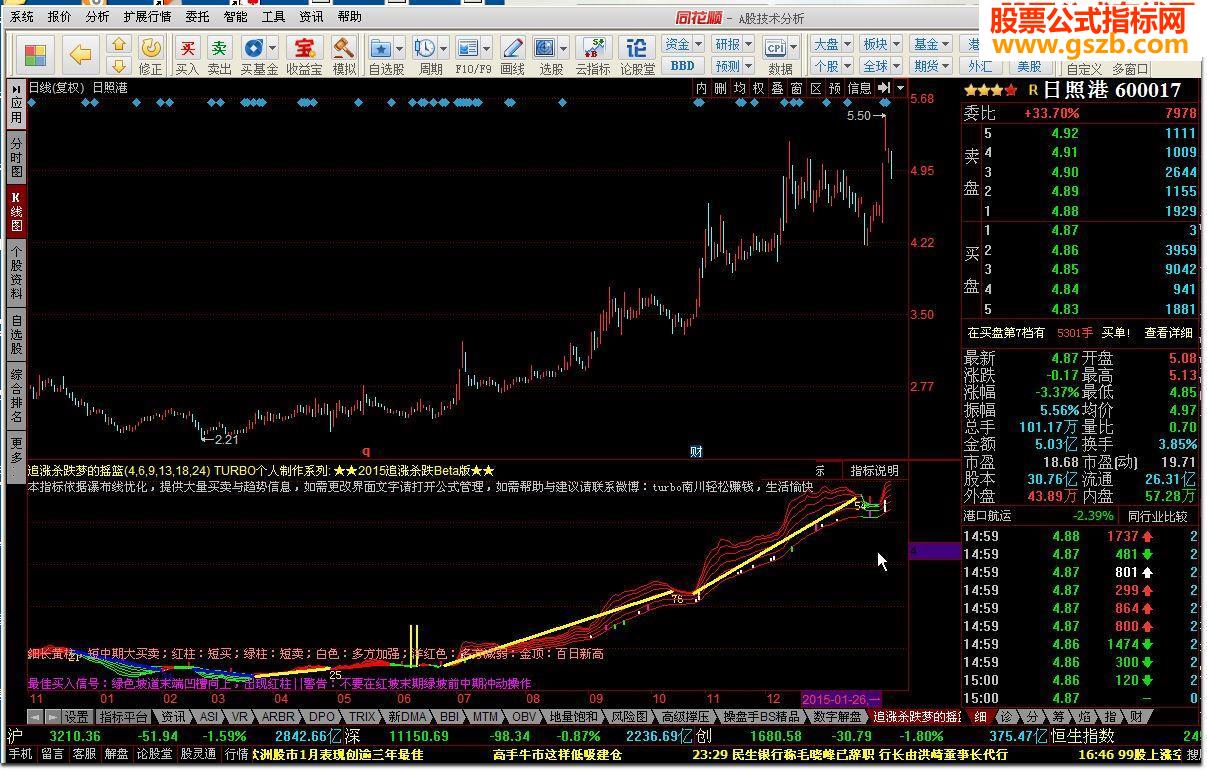The image size is (1207, 770).
Task: Click the 指标平台 button
Action: point(124,717)
